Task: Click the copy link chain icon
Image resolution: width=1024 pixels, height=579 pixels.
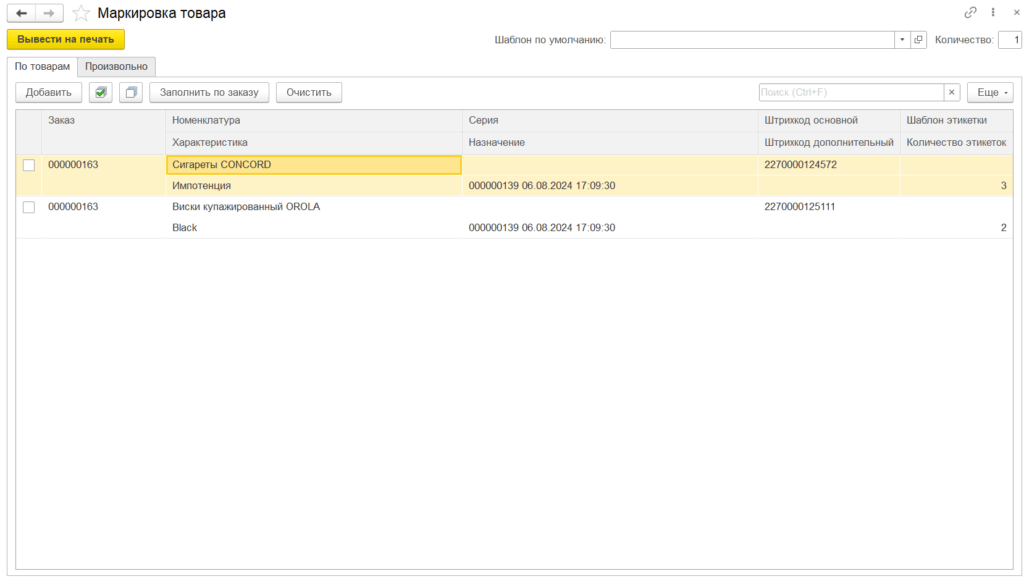Action: tap(969, 13)
